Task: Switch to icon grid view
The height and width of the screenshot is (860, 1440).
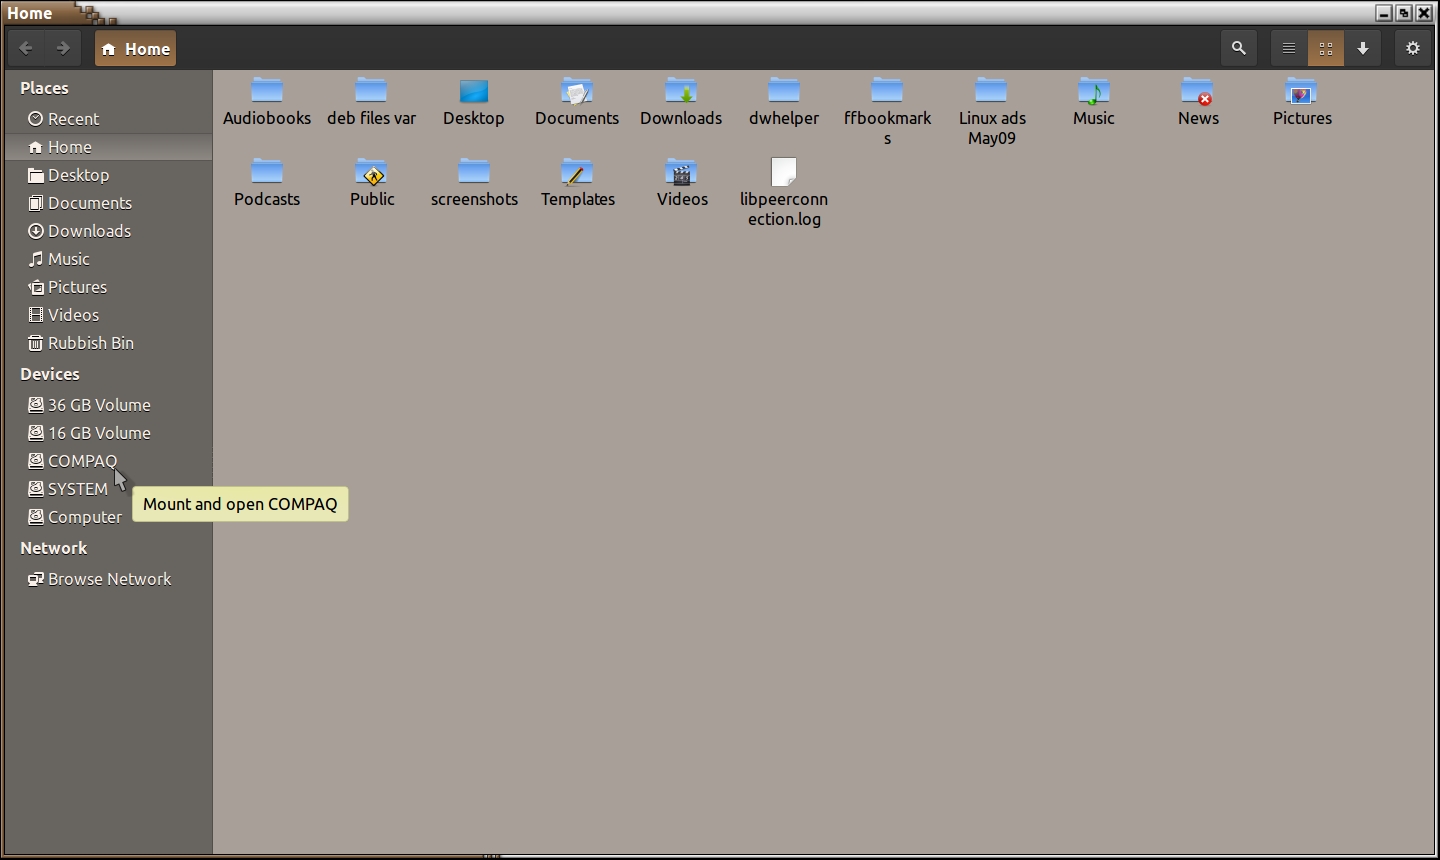Action: click(x=1326, y=48)
